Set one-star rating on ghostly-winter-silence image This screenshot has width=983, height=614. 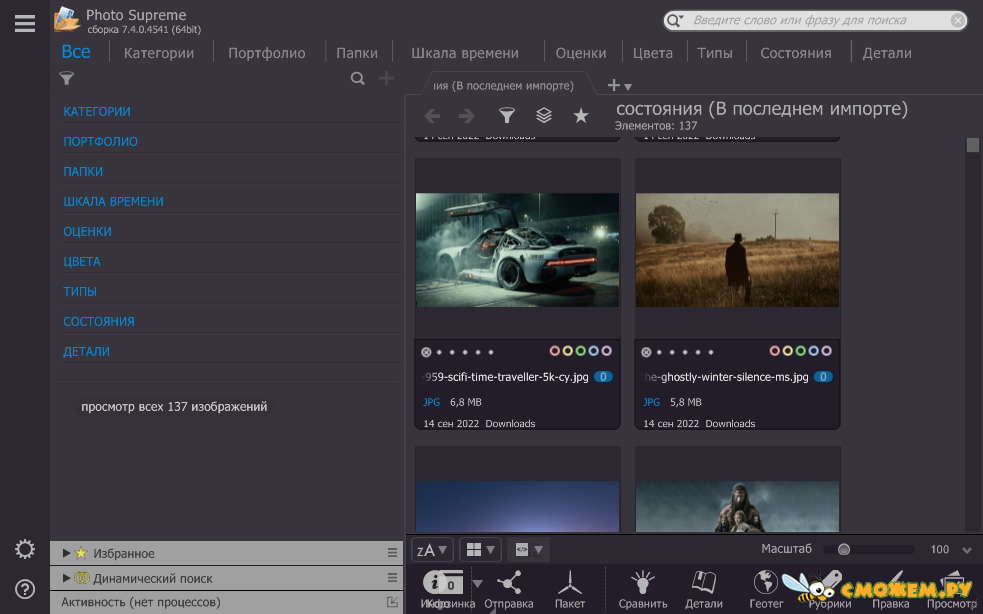[659, 352]
